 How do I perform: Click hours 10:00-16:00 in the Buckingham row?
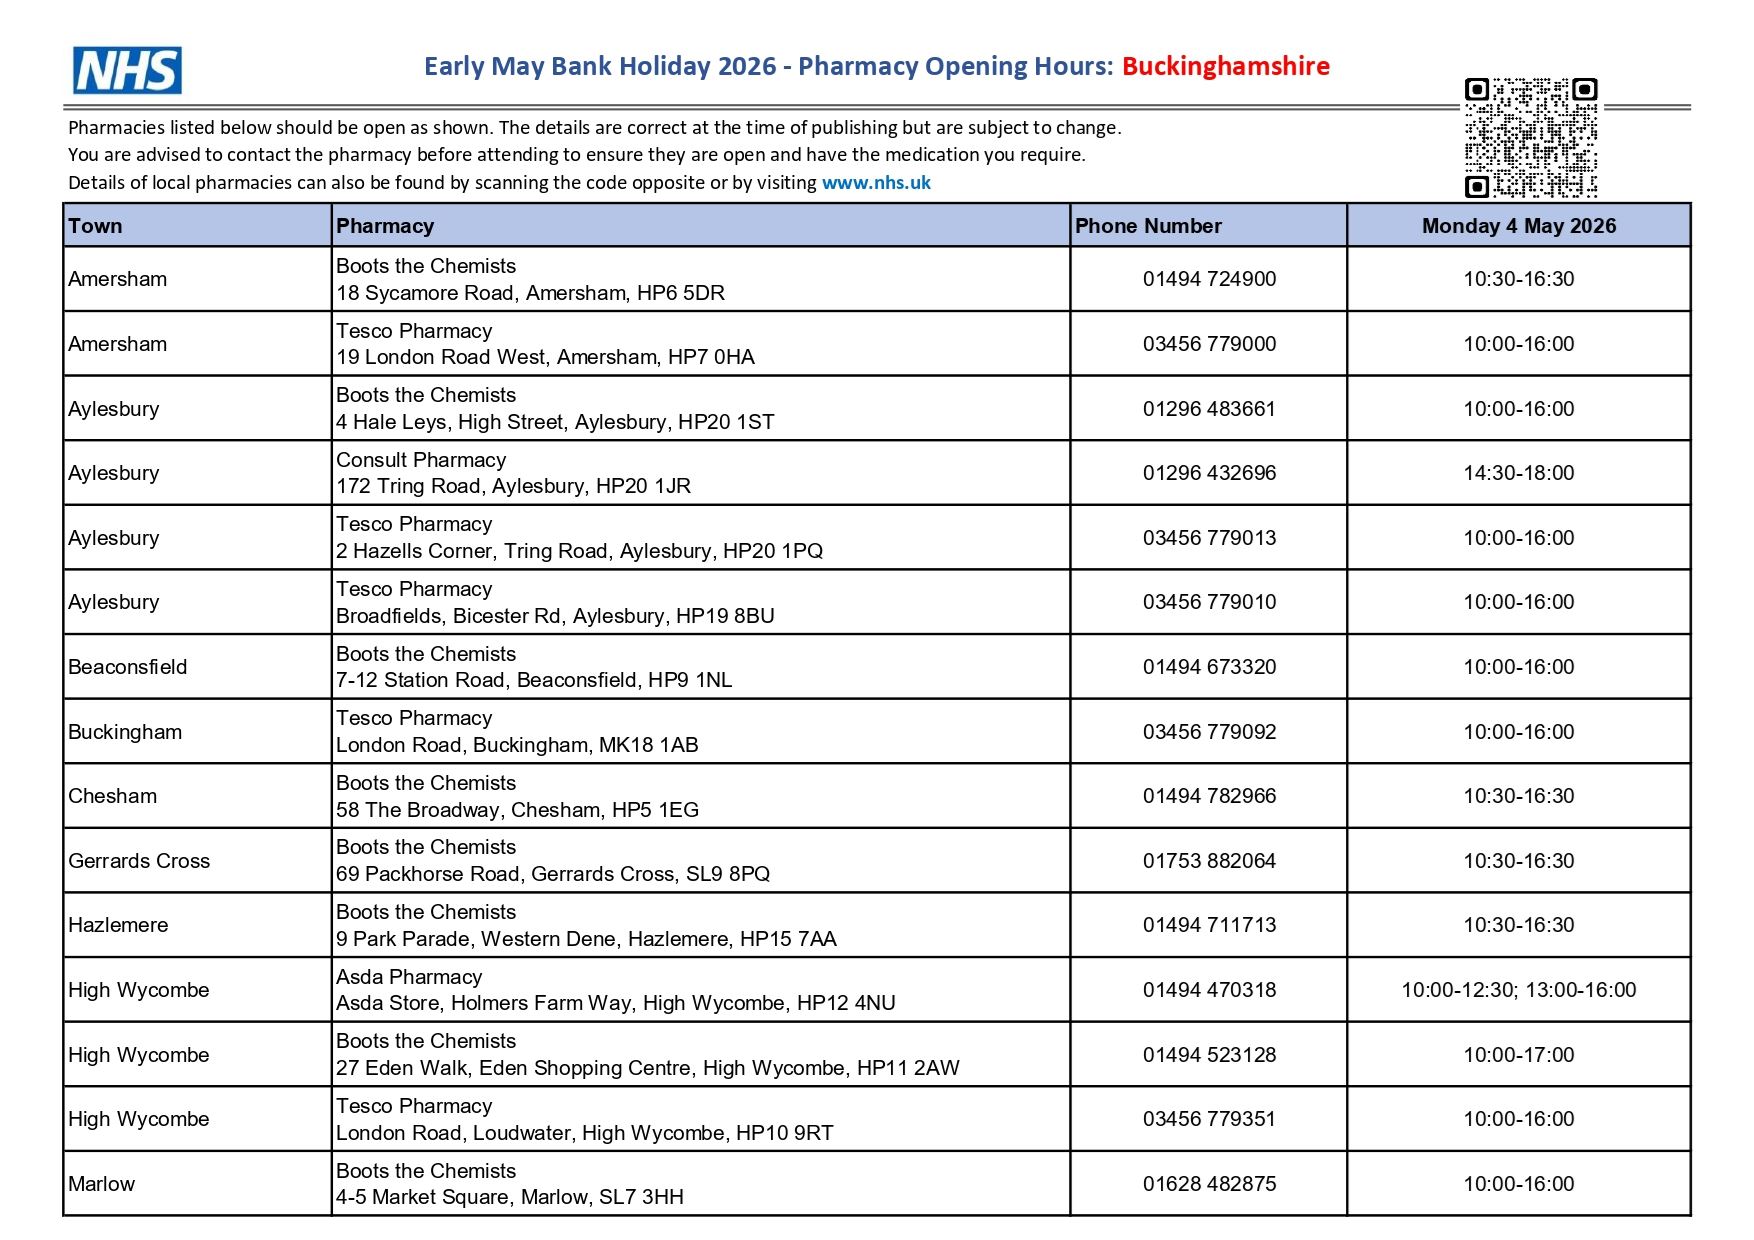1519,732
